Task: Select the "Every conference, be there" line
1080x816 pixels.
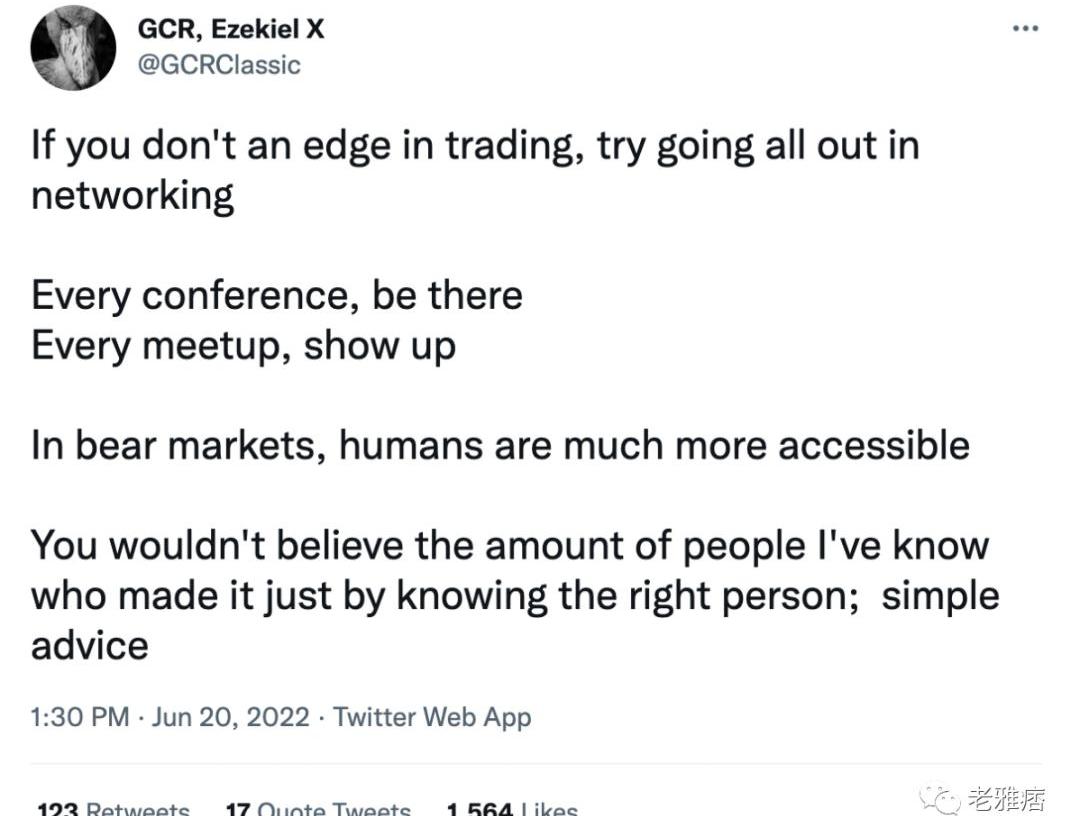Action: pyautogui.click(x=277, y=296)
